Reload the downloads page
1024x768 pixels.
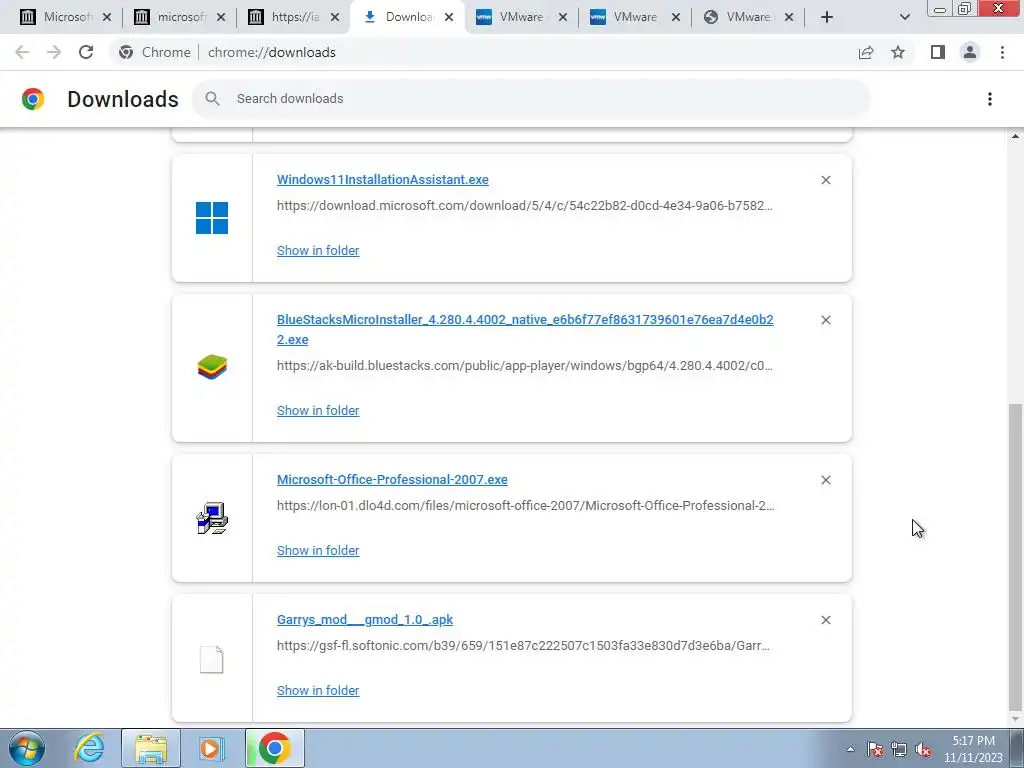(86, 52)
